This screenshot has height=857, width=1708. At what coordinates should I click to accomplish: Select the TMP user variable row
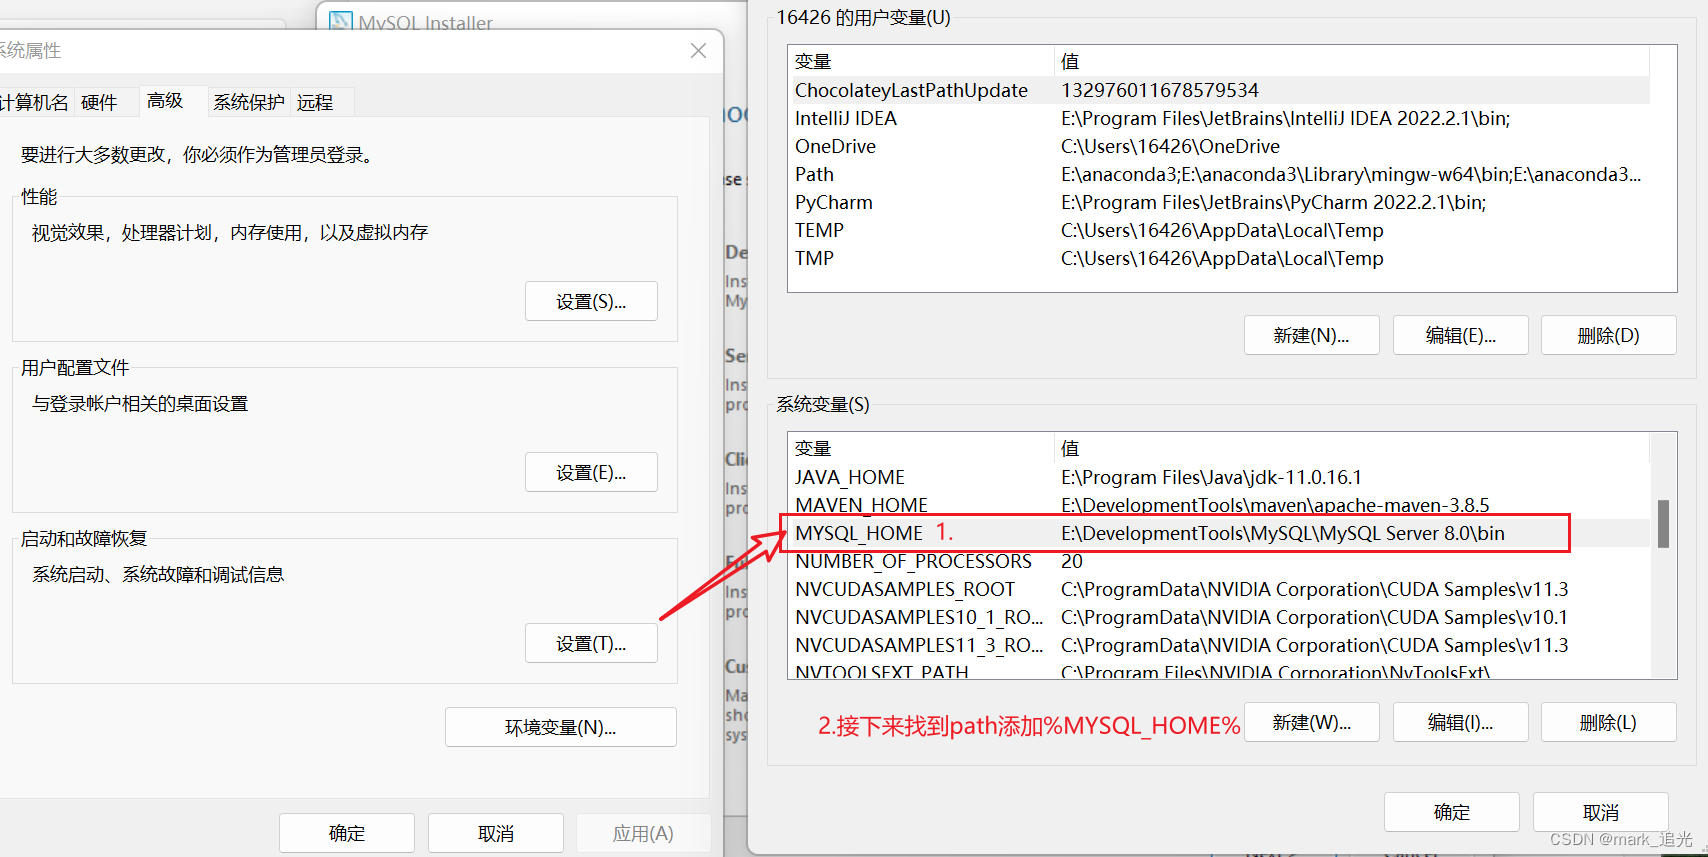pyautogui.click(x=1219, y=258)
